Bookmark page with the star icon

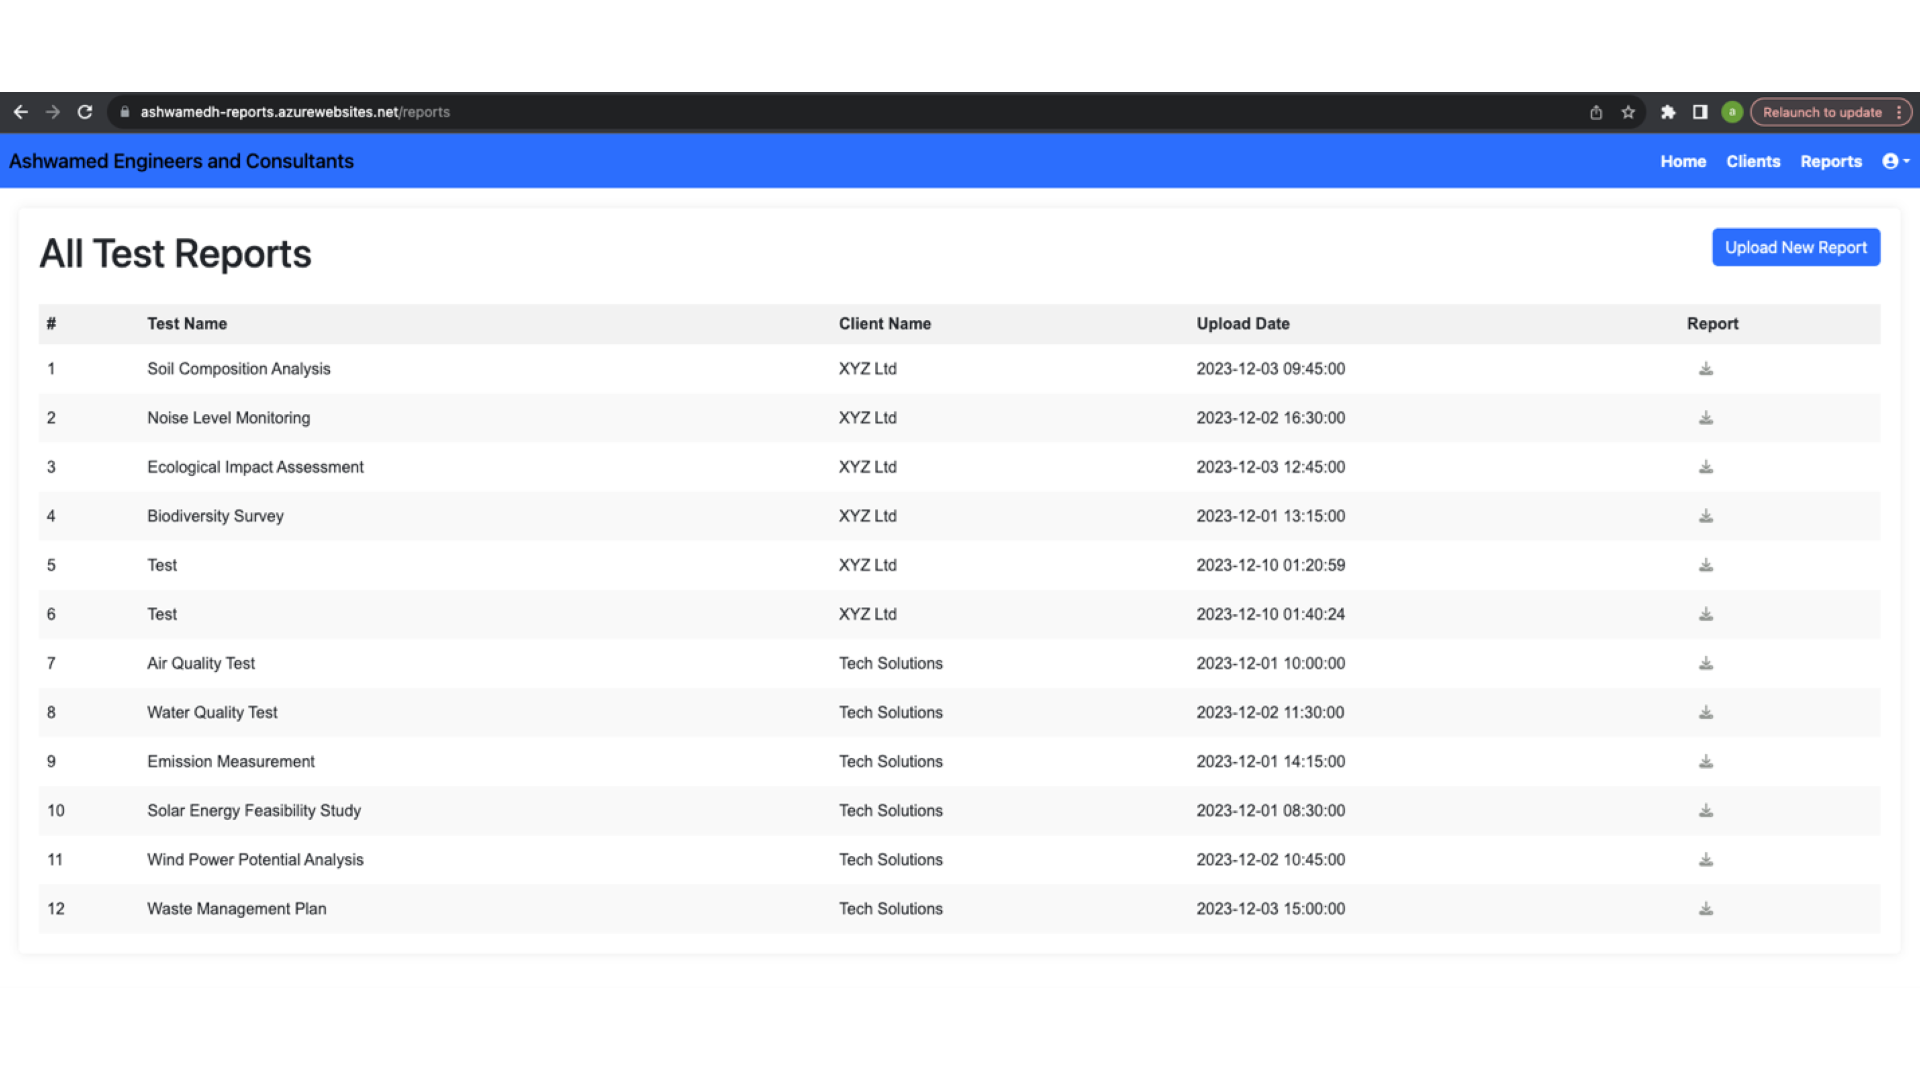pos(1628,112)
